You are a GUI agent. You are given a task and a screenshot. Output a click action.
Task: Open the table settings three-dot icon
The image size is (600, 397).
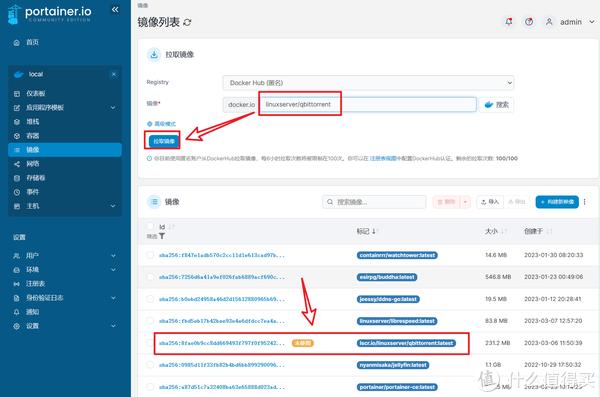584,202
